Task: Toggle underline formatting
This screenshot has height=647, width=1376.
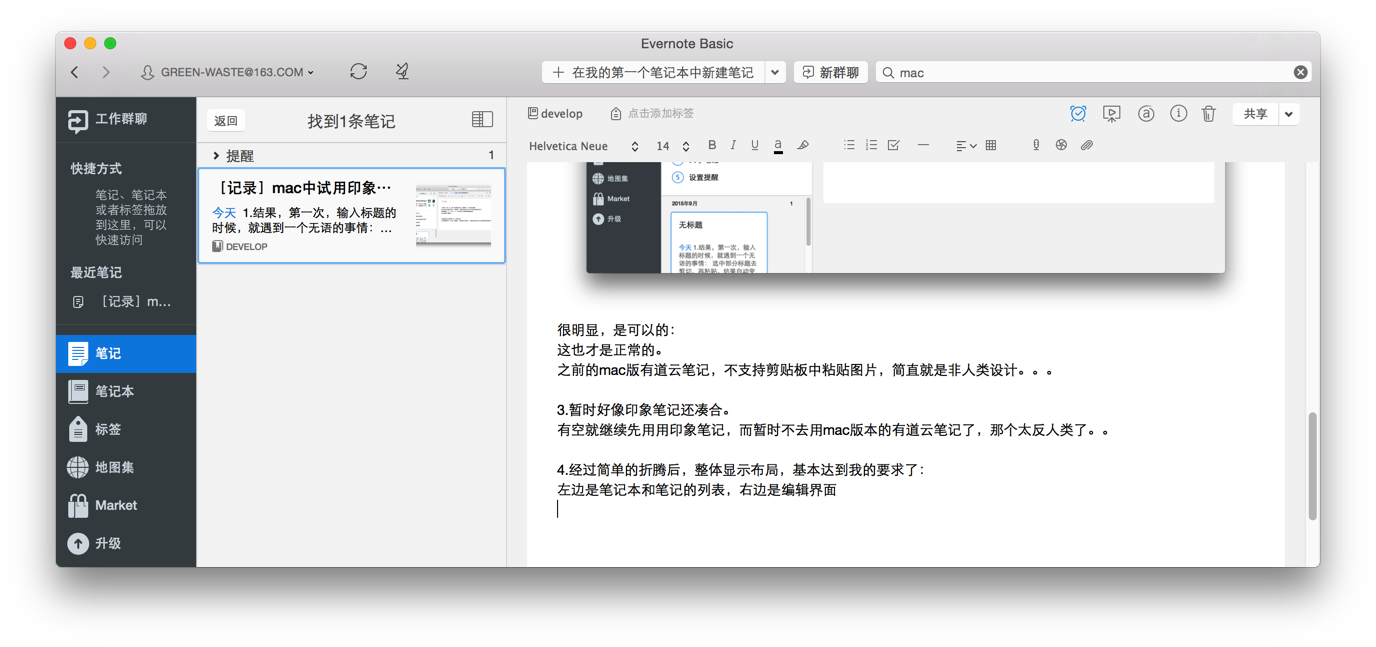Action: [755, 146]
